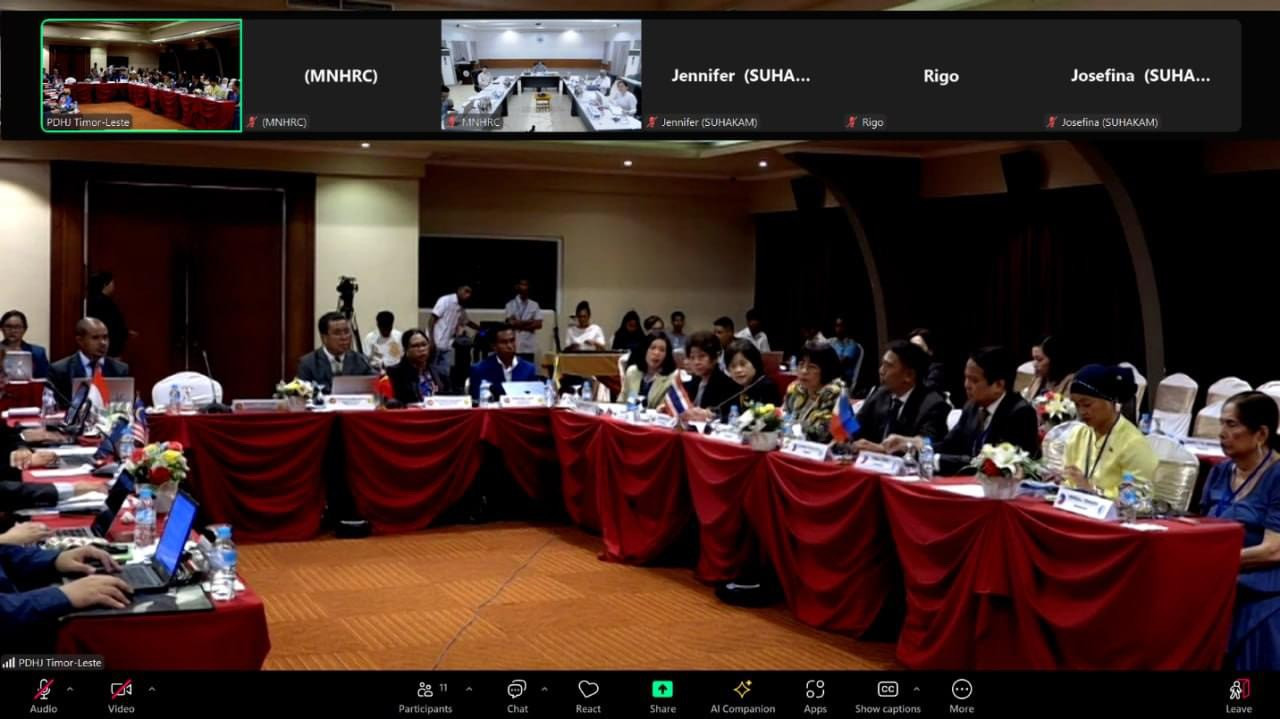Click muted mic icon on Josefina tile
The width and height of the screenshot is (1280, 719).
1052,122
